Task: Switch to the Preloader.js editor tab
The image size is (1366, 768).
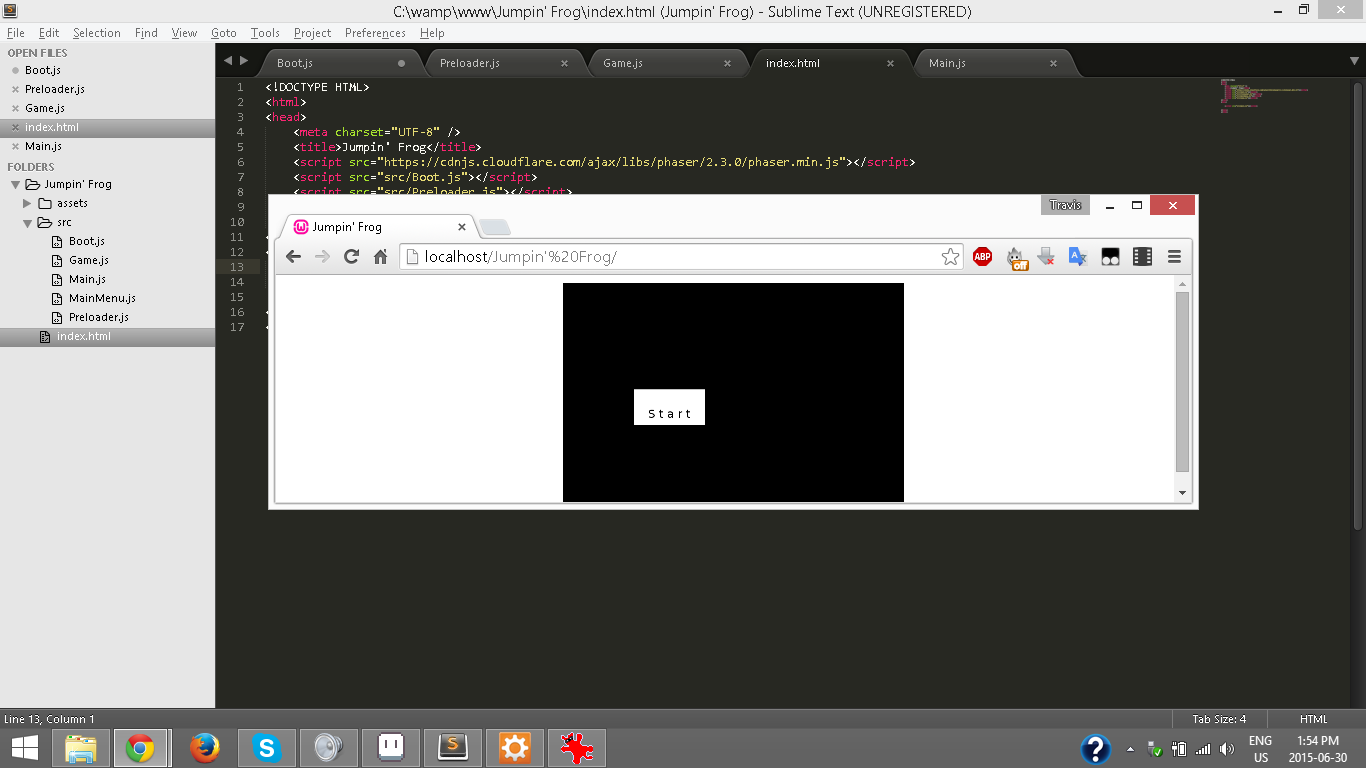Action: tap(503, 63)
